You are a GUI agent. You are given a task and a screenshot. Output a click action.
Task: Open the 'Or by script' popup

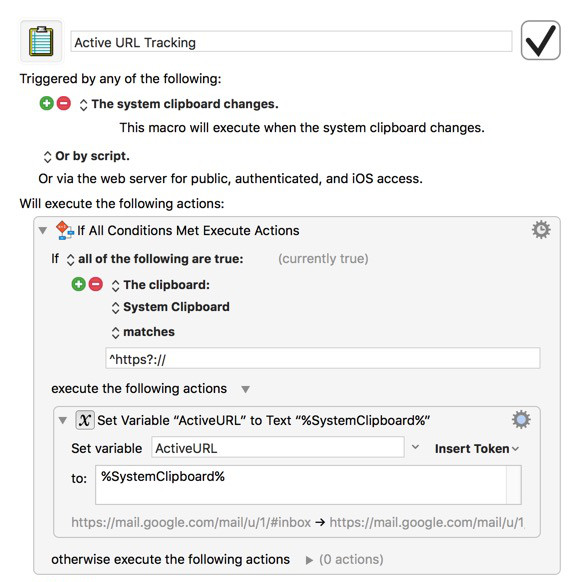point(47,157)
